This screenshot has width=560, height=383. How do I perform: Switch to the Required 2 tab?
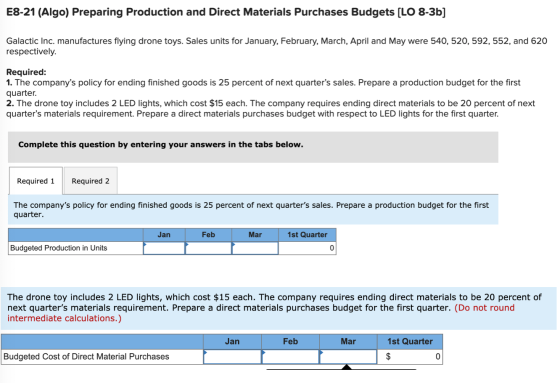[x=91, y=181]
